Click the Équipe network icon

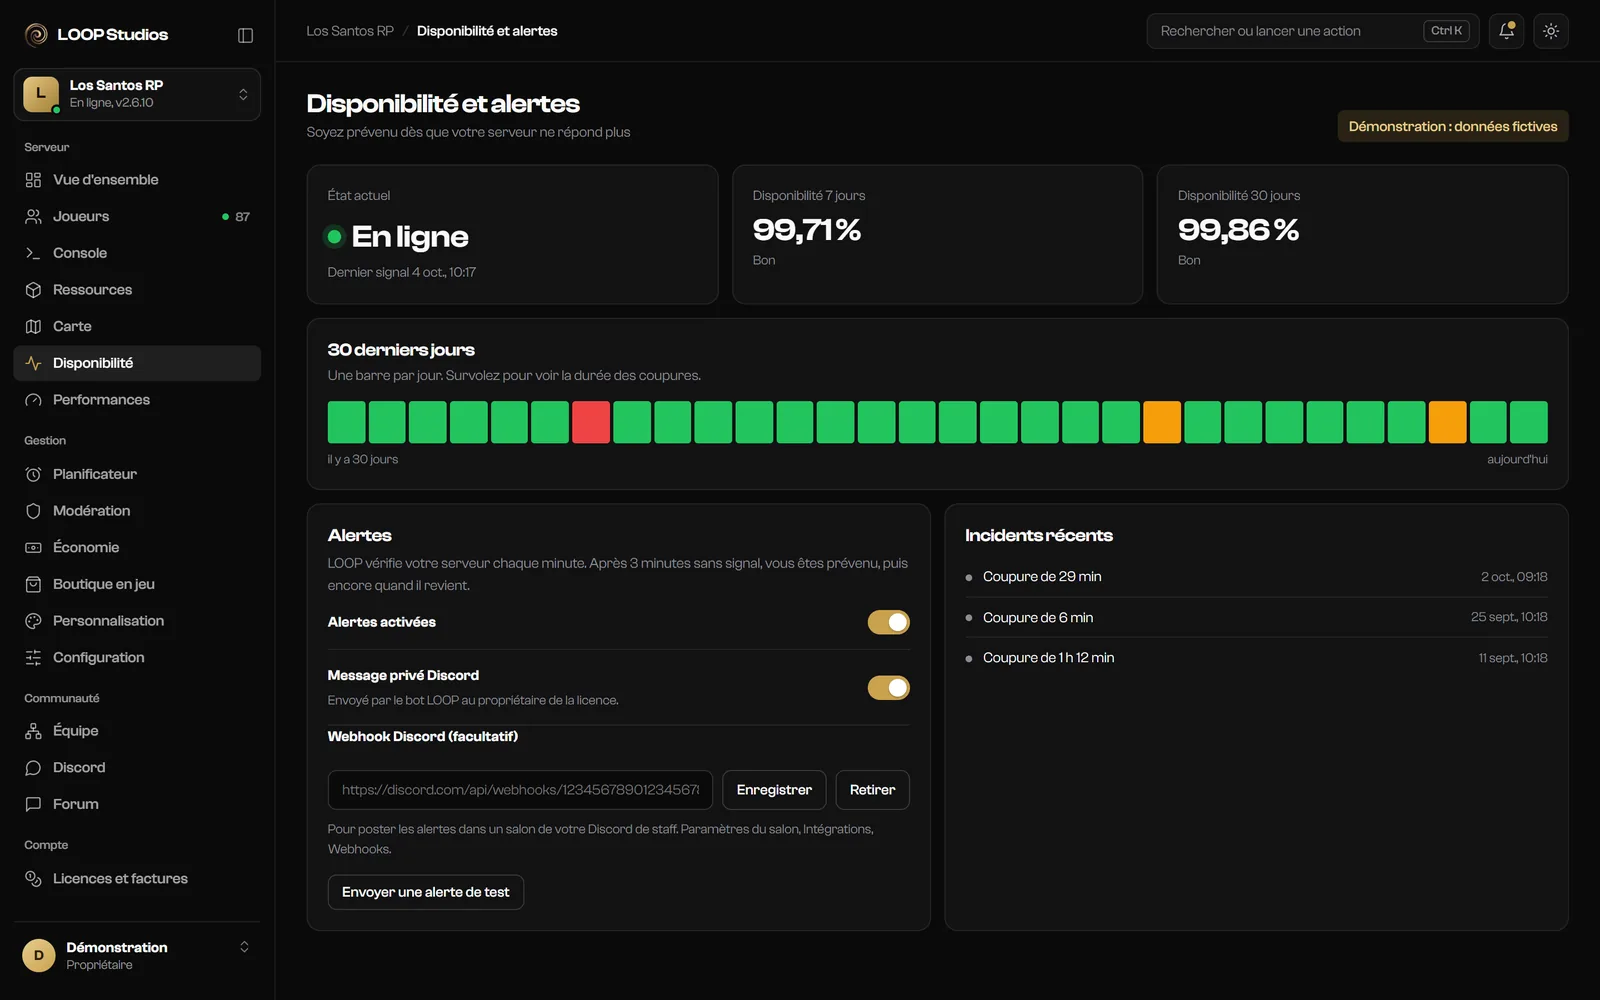click(x=33, y=731)
